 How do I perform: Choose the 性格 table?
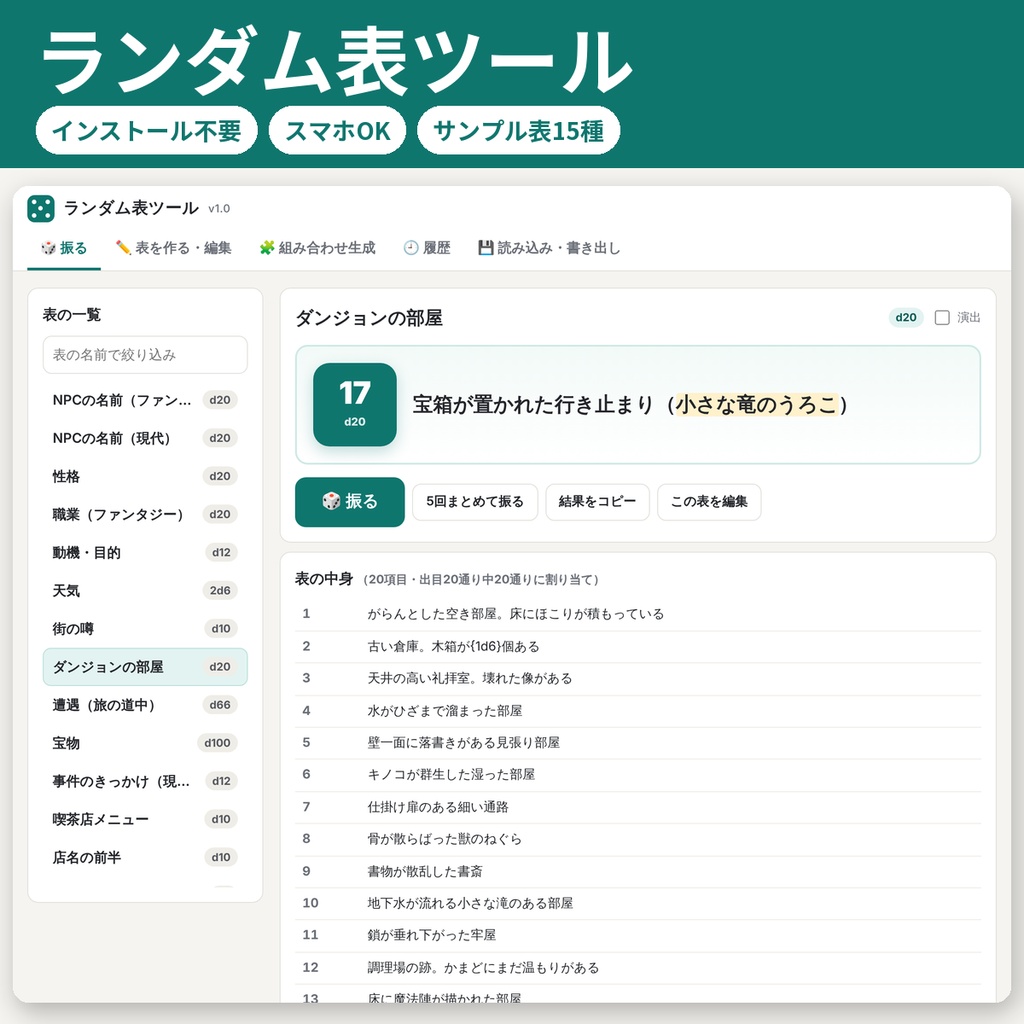tap(145, 476)
